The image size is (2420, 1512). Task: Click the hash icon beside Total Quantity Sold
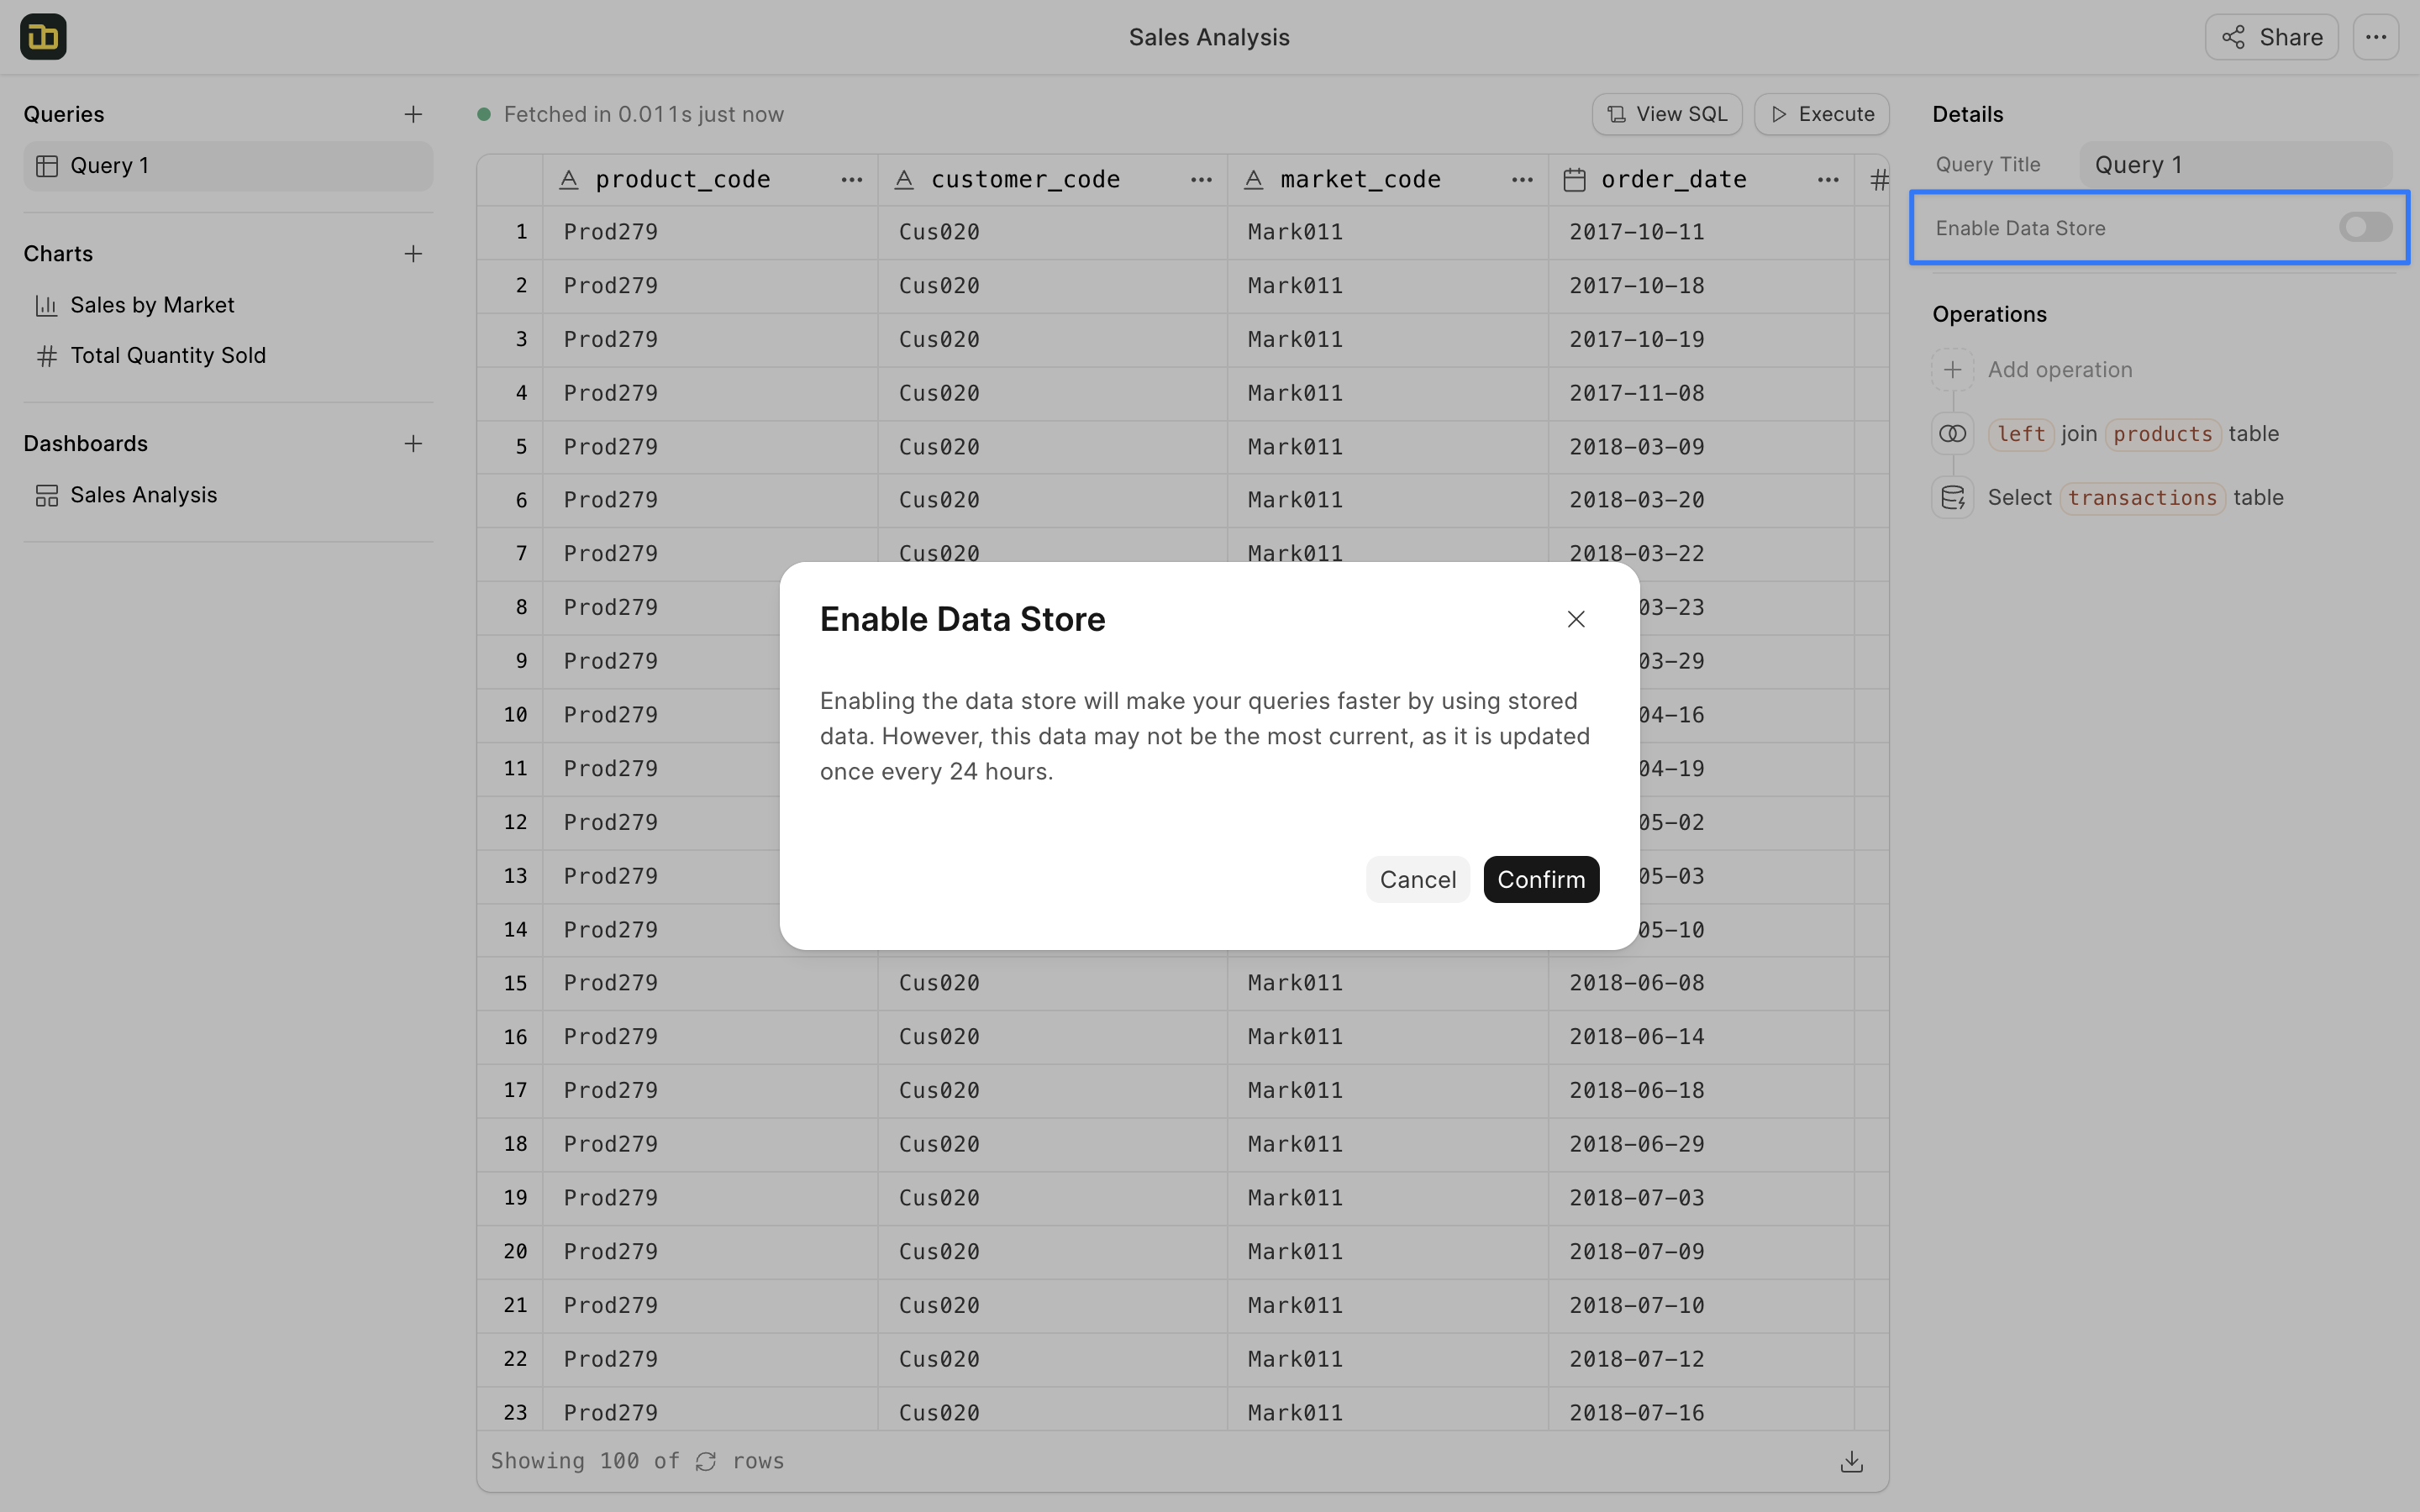coord(47,355)
